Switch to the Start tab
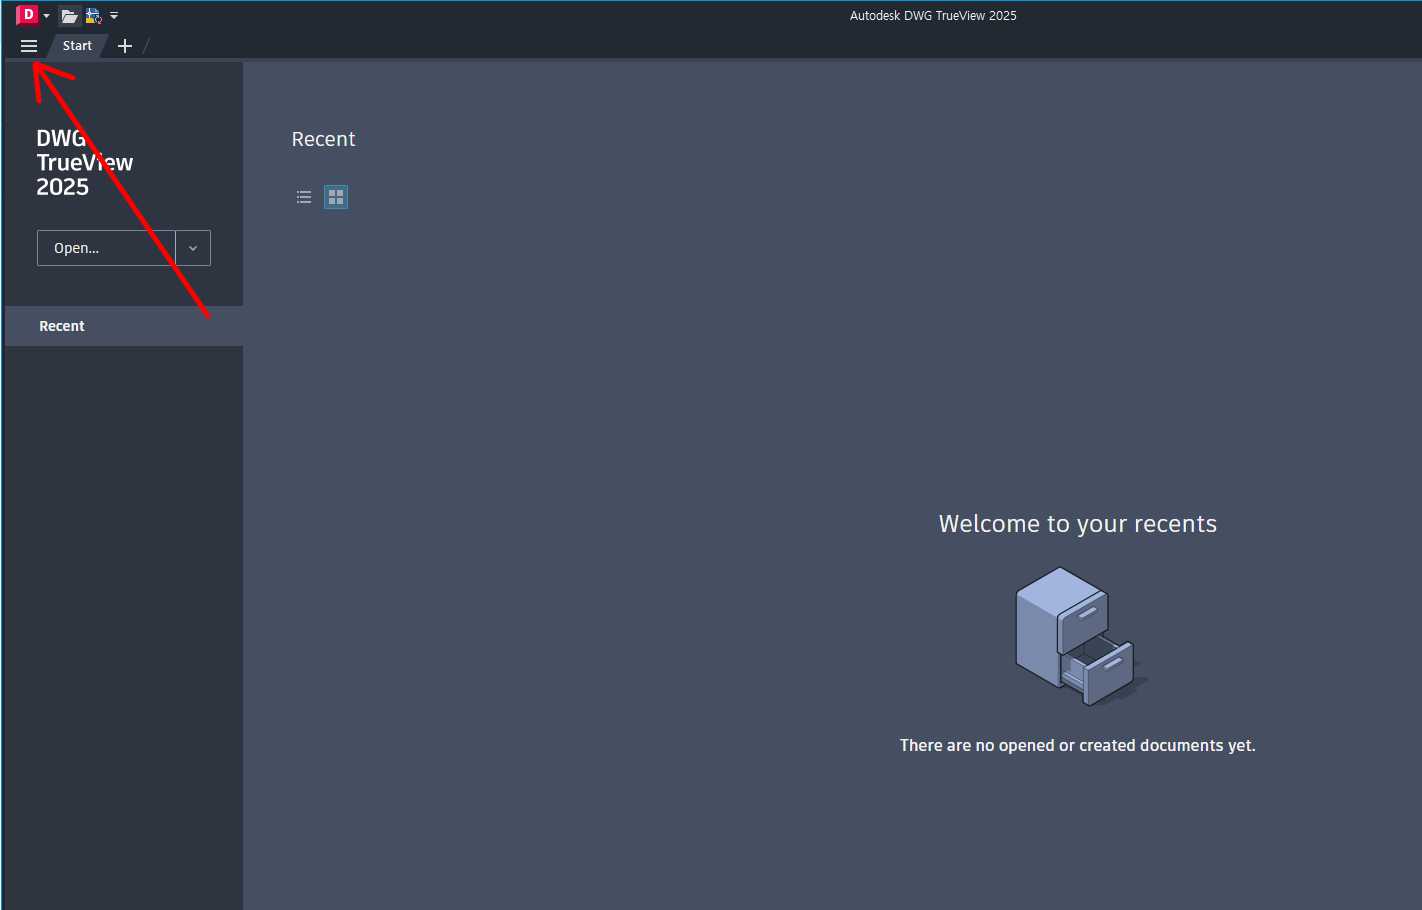 tap(77, 46)
